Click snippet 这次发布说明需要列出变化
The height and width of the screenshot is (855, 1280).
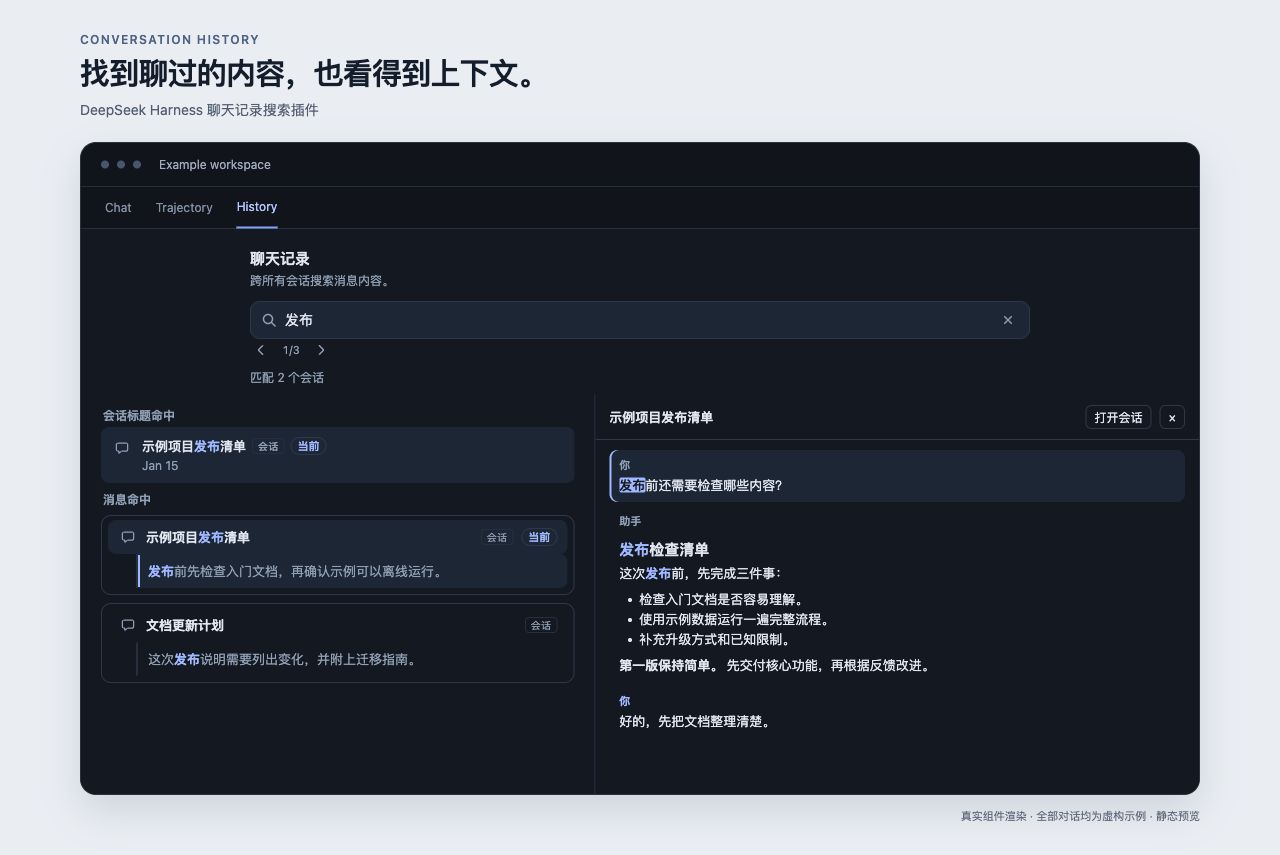(352, 659)
